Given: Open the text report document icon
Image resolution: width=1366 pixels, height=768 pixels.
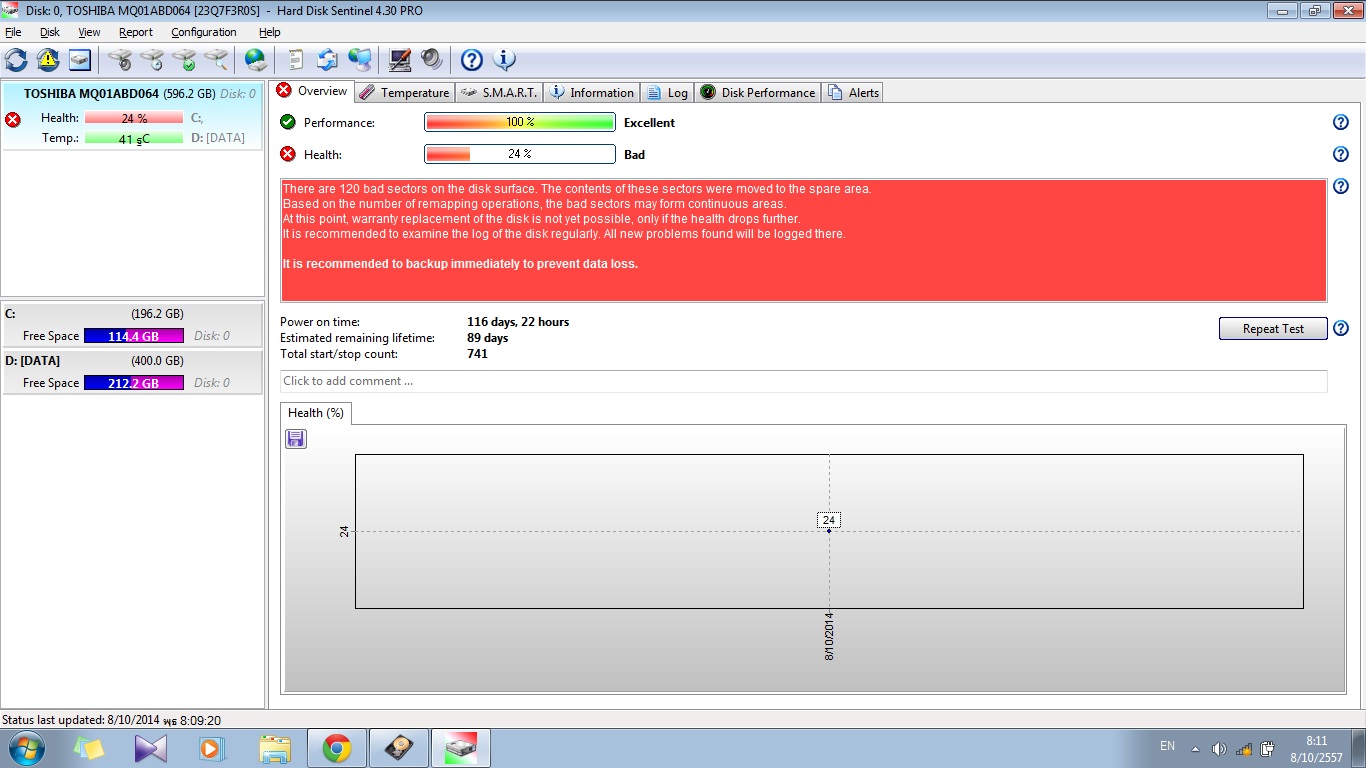Looking at the screenshot, I should click(x=295, y=60).
